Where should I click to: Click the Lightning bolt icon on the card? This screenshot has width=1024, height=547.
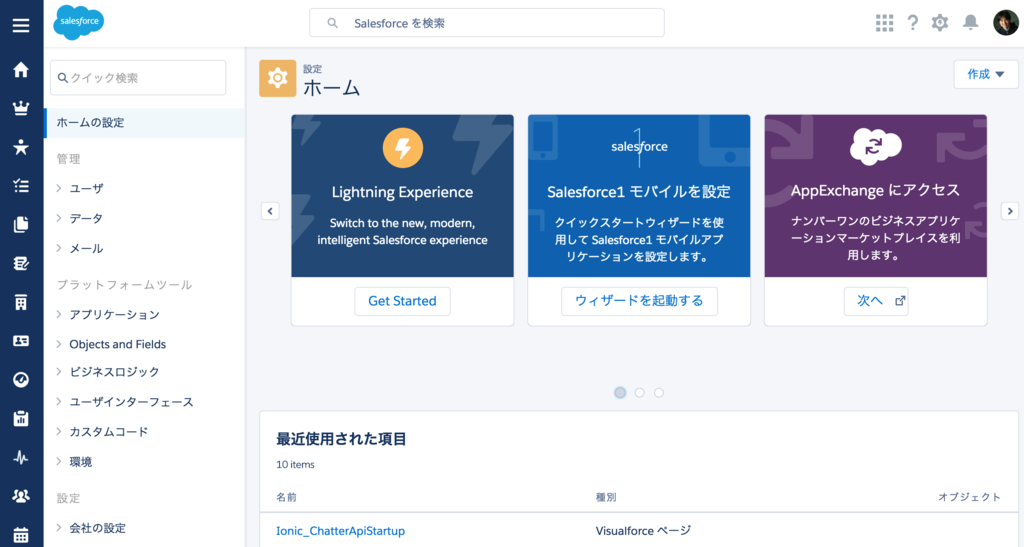(x=402, y=148)
